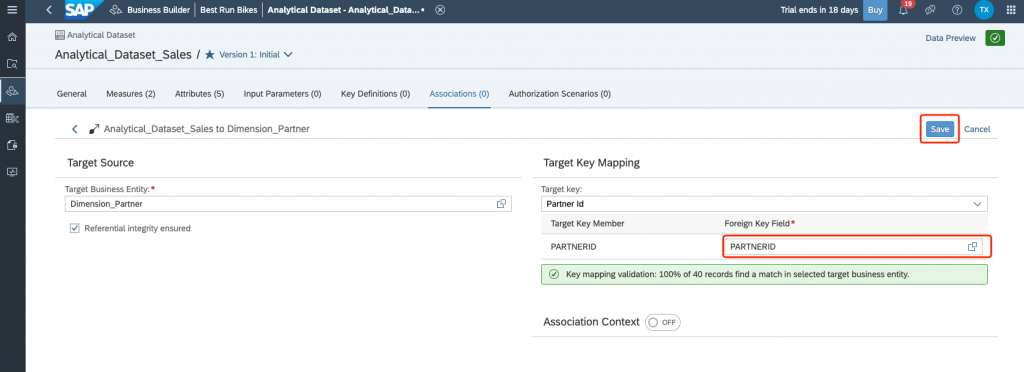The width and height of the screenshot is (1024, 372).
Task: Uncheck Referential integrity ensured
Action: tap(74, 228)
